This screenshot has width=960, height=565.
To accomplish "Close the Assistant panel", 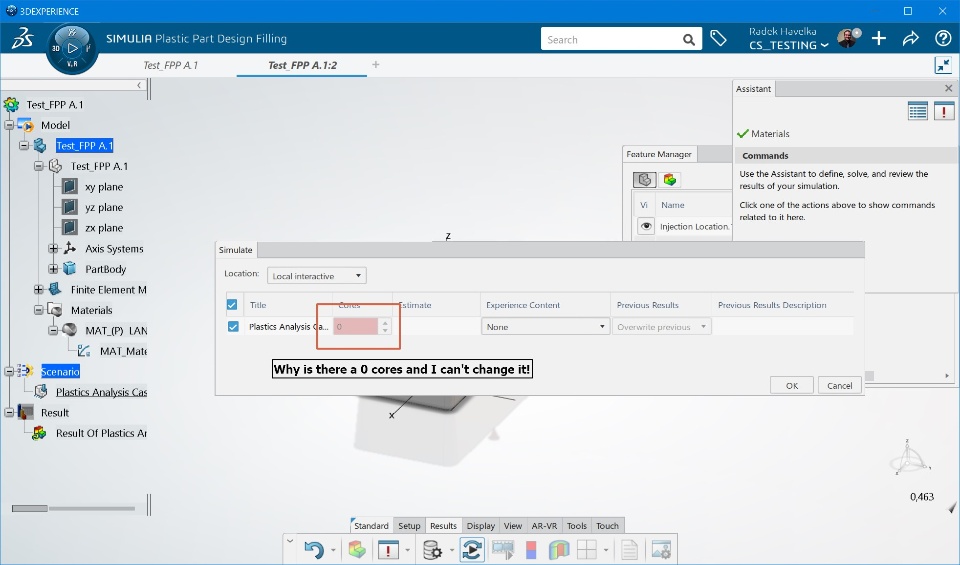I will [948, 88].
